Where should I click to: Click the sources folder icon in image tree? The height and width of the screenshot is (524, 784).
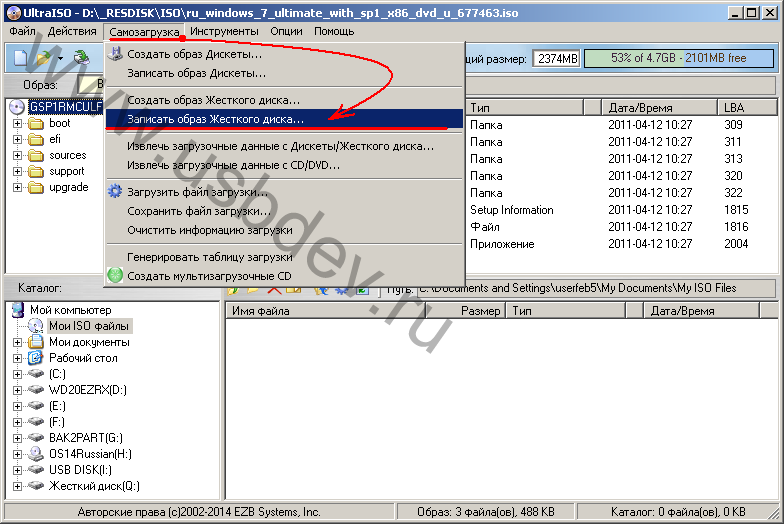(x=36, y=156)
